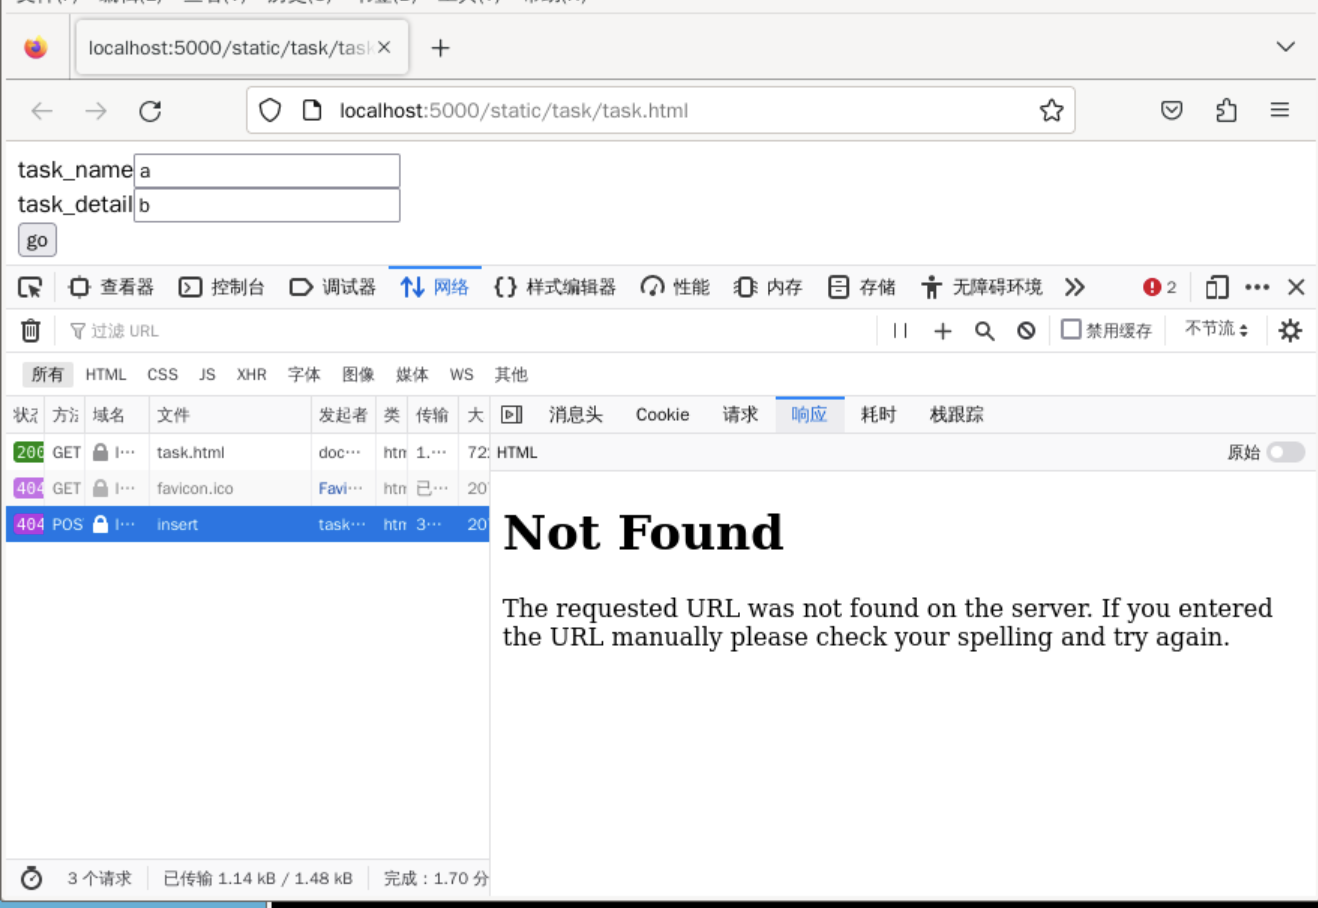Open the 存储 storage tab
The width and height of the screenshot is (1318, 908).
pyautogui.click(x=861, y=287)
